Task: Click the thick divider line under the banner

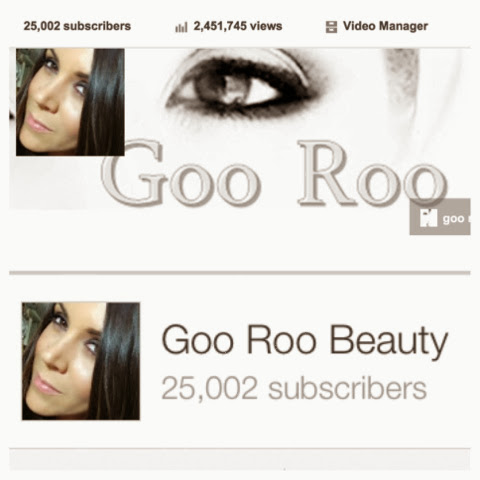Action: (x=240, y=273)
